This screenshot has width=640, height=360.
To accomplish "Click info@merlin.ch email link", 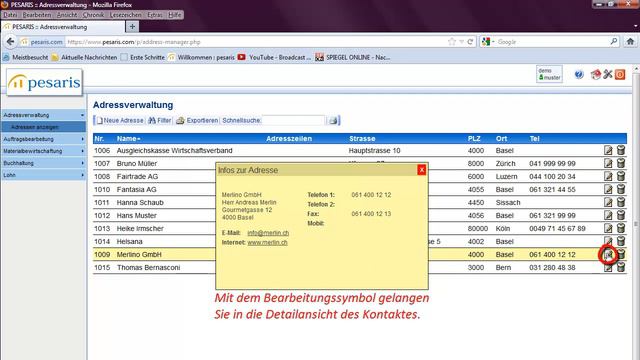I will pos(268,233).
